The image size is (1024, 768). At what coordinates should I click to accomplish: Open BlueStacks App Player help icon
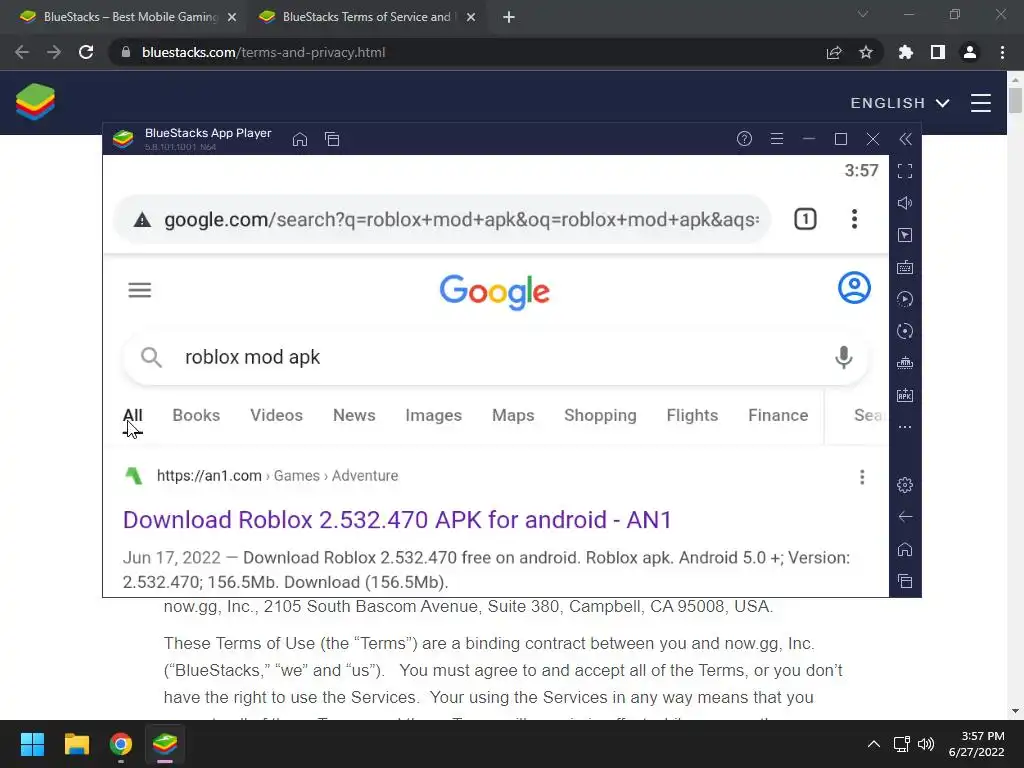point(744,138)
